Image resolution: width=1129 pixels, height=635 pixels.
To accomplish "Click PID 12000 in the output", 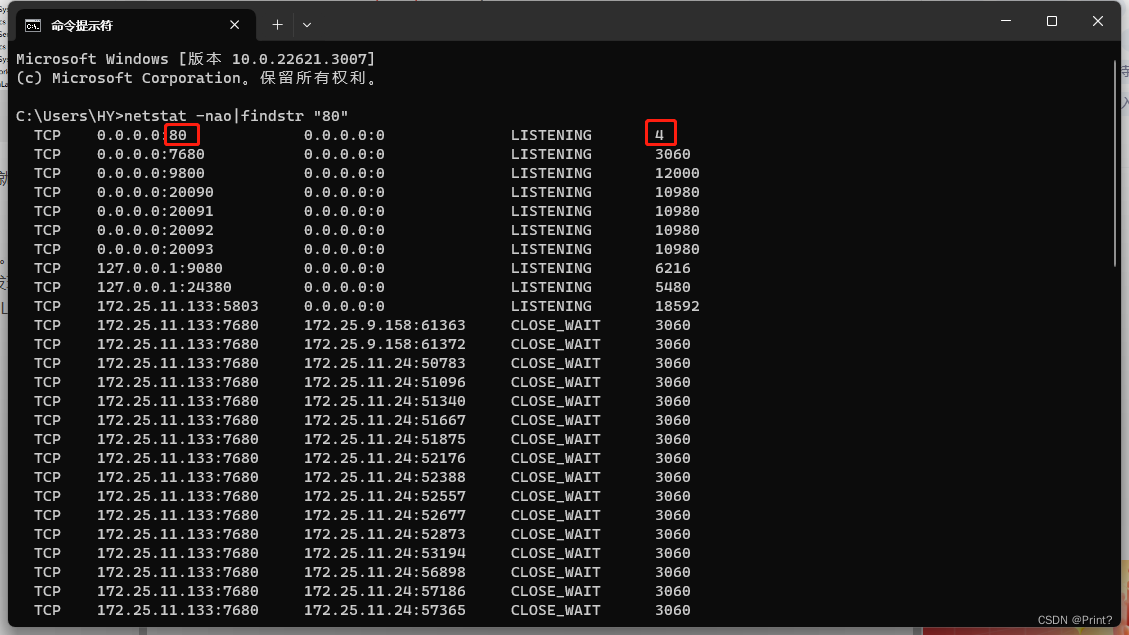I will point(677,173).
